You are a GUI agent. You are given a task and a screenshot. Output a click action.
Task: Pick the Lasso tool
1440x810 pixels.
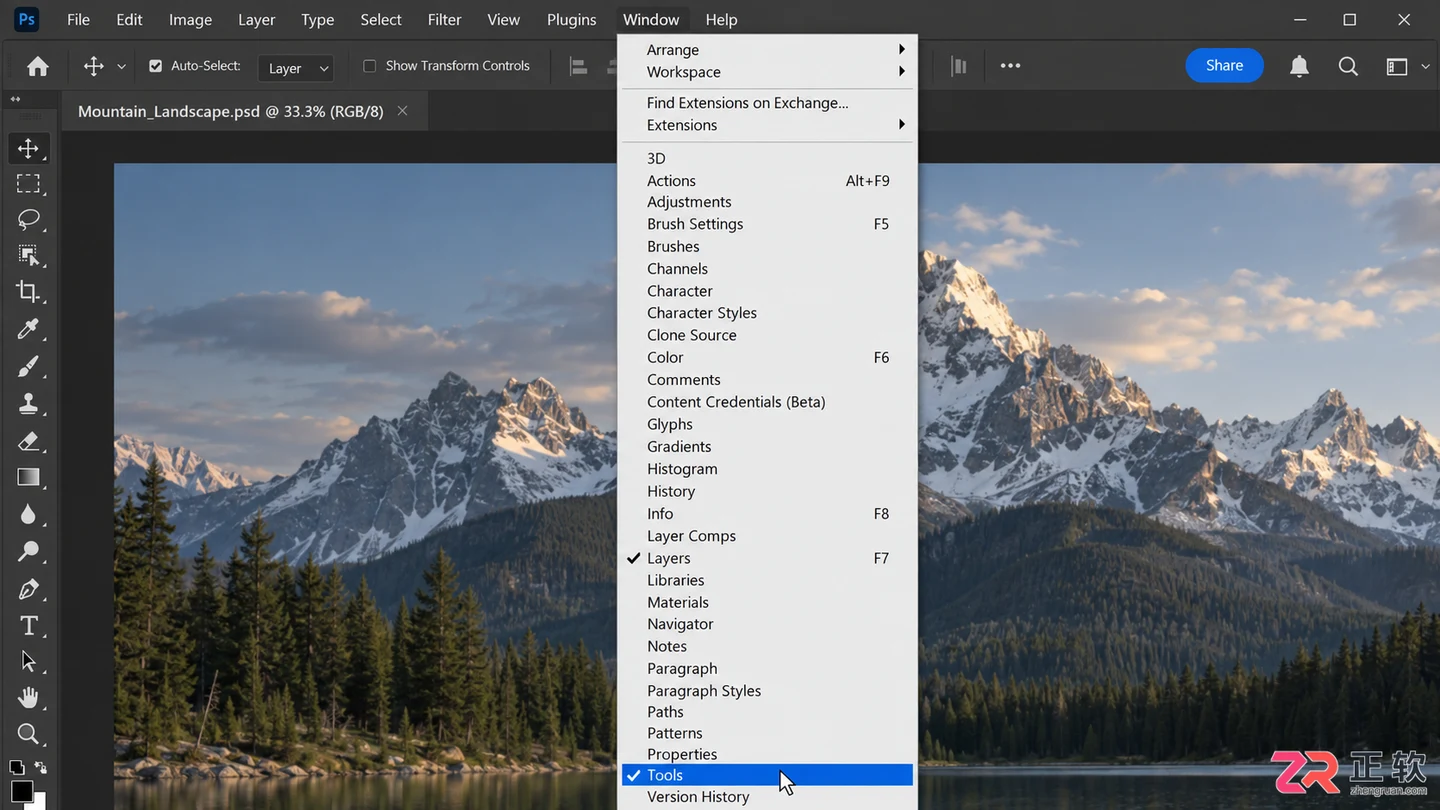pos(28,219)
